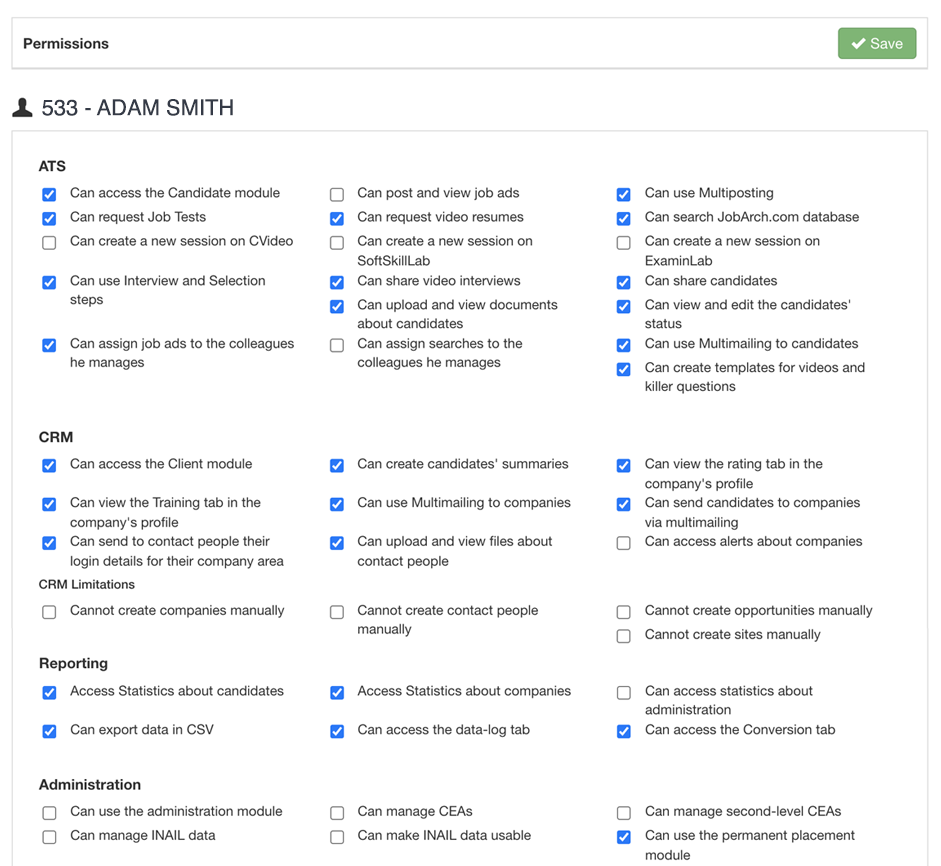Check Cannot create contact people manually
The width and height of the screenshot is (941, 866).
tap(337, 612)
